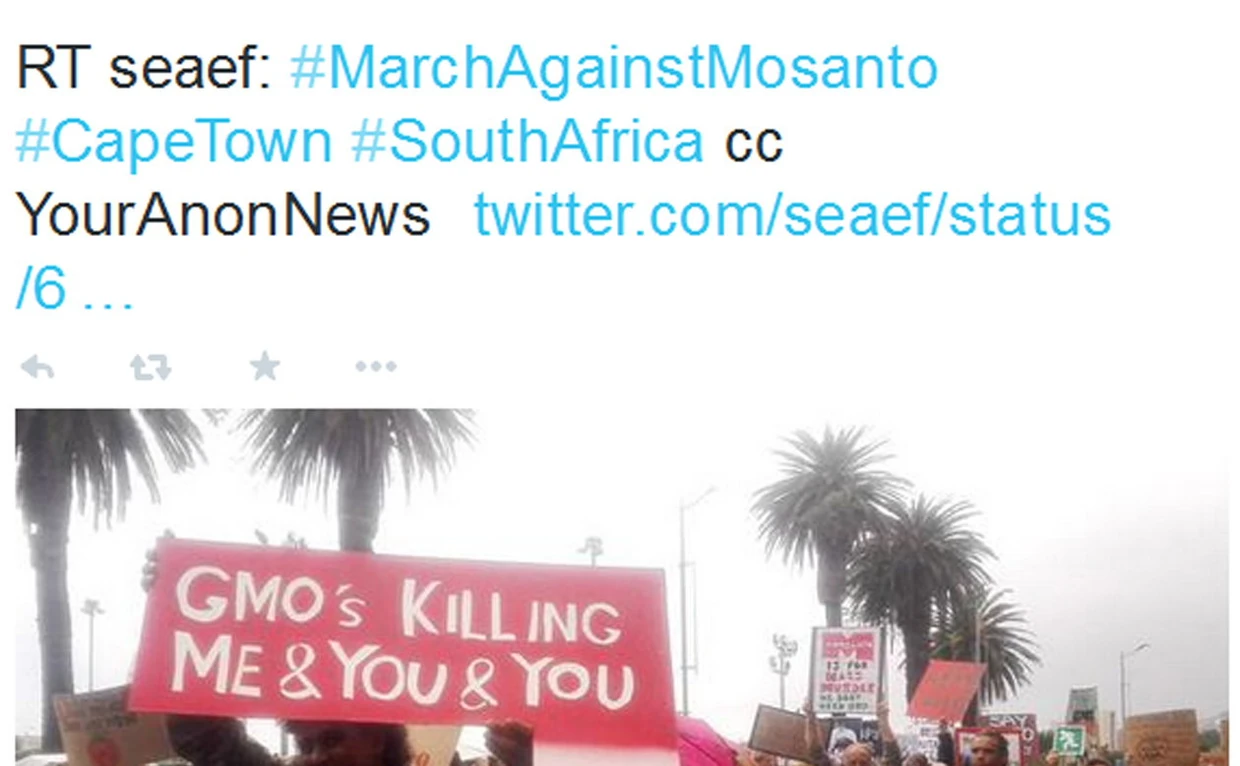
Task: Open the more options ellipsis icon
Action: point(376,367)
